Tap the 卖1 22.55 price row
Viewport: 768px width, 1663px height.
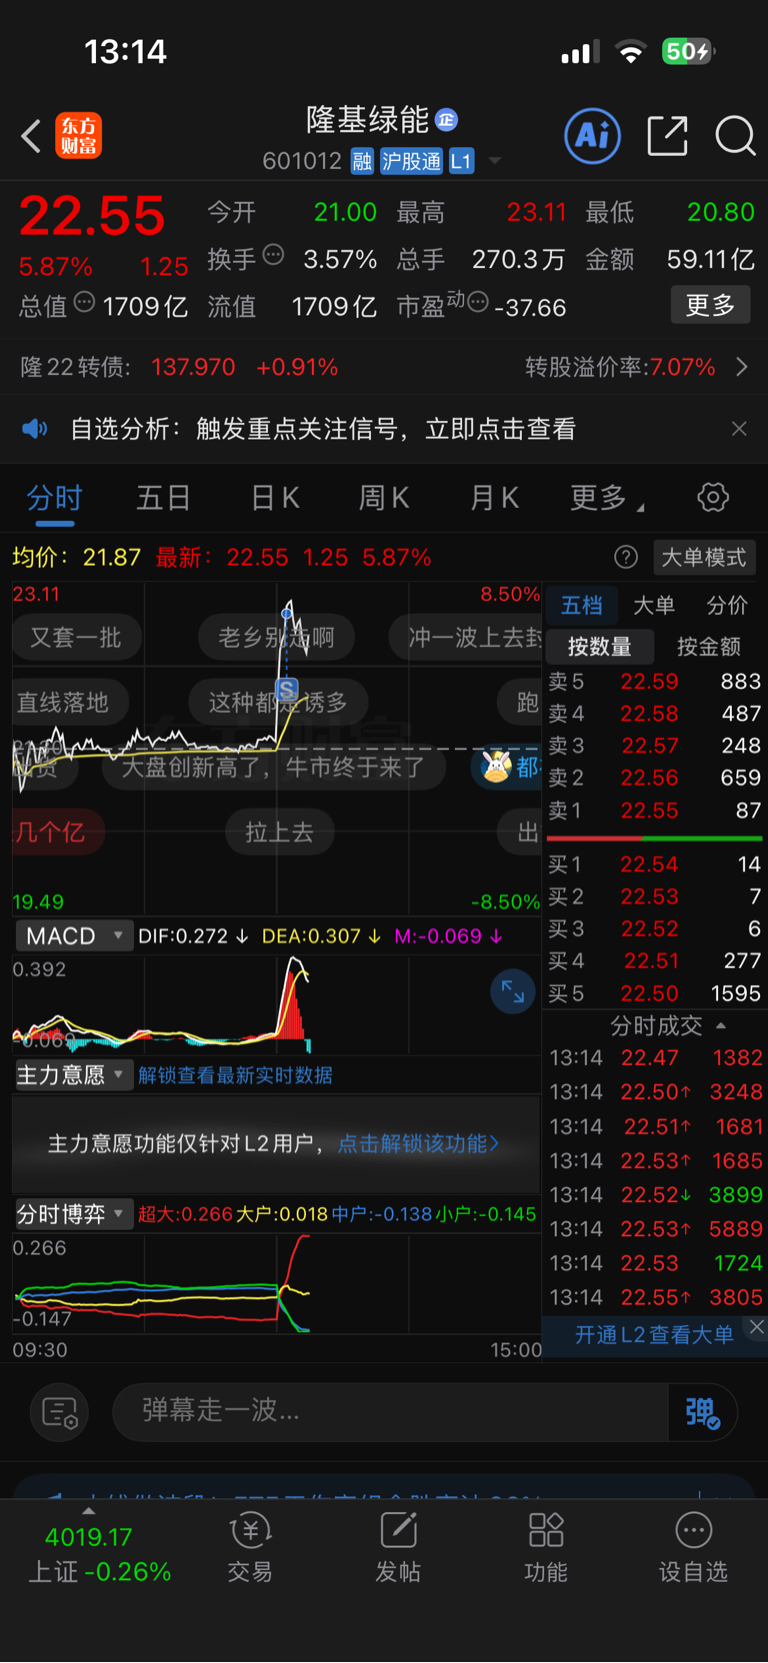[654, 810]
